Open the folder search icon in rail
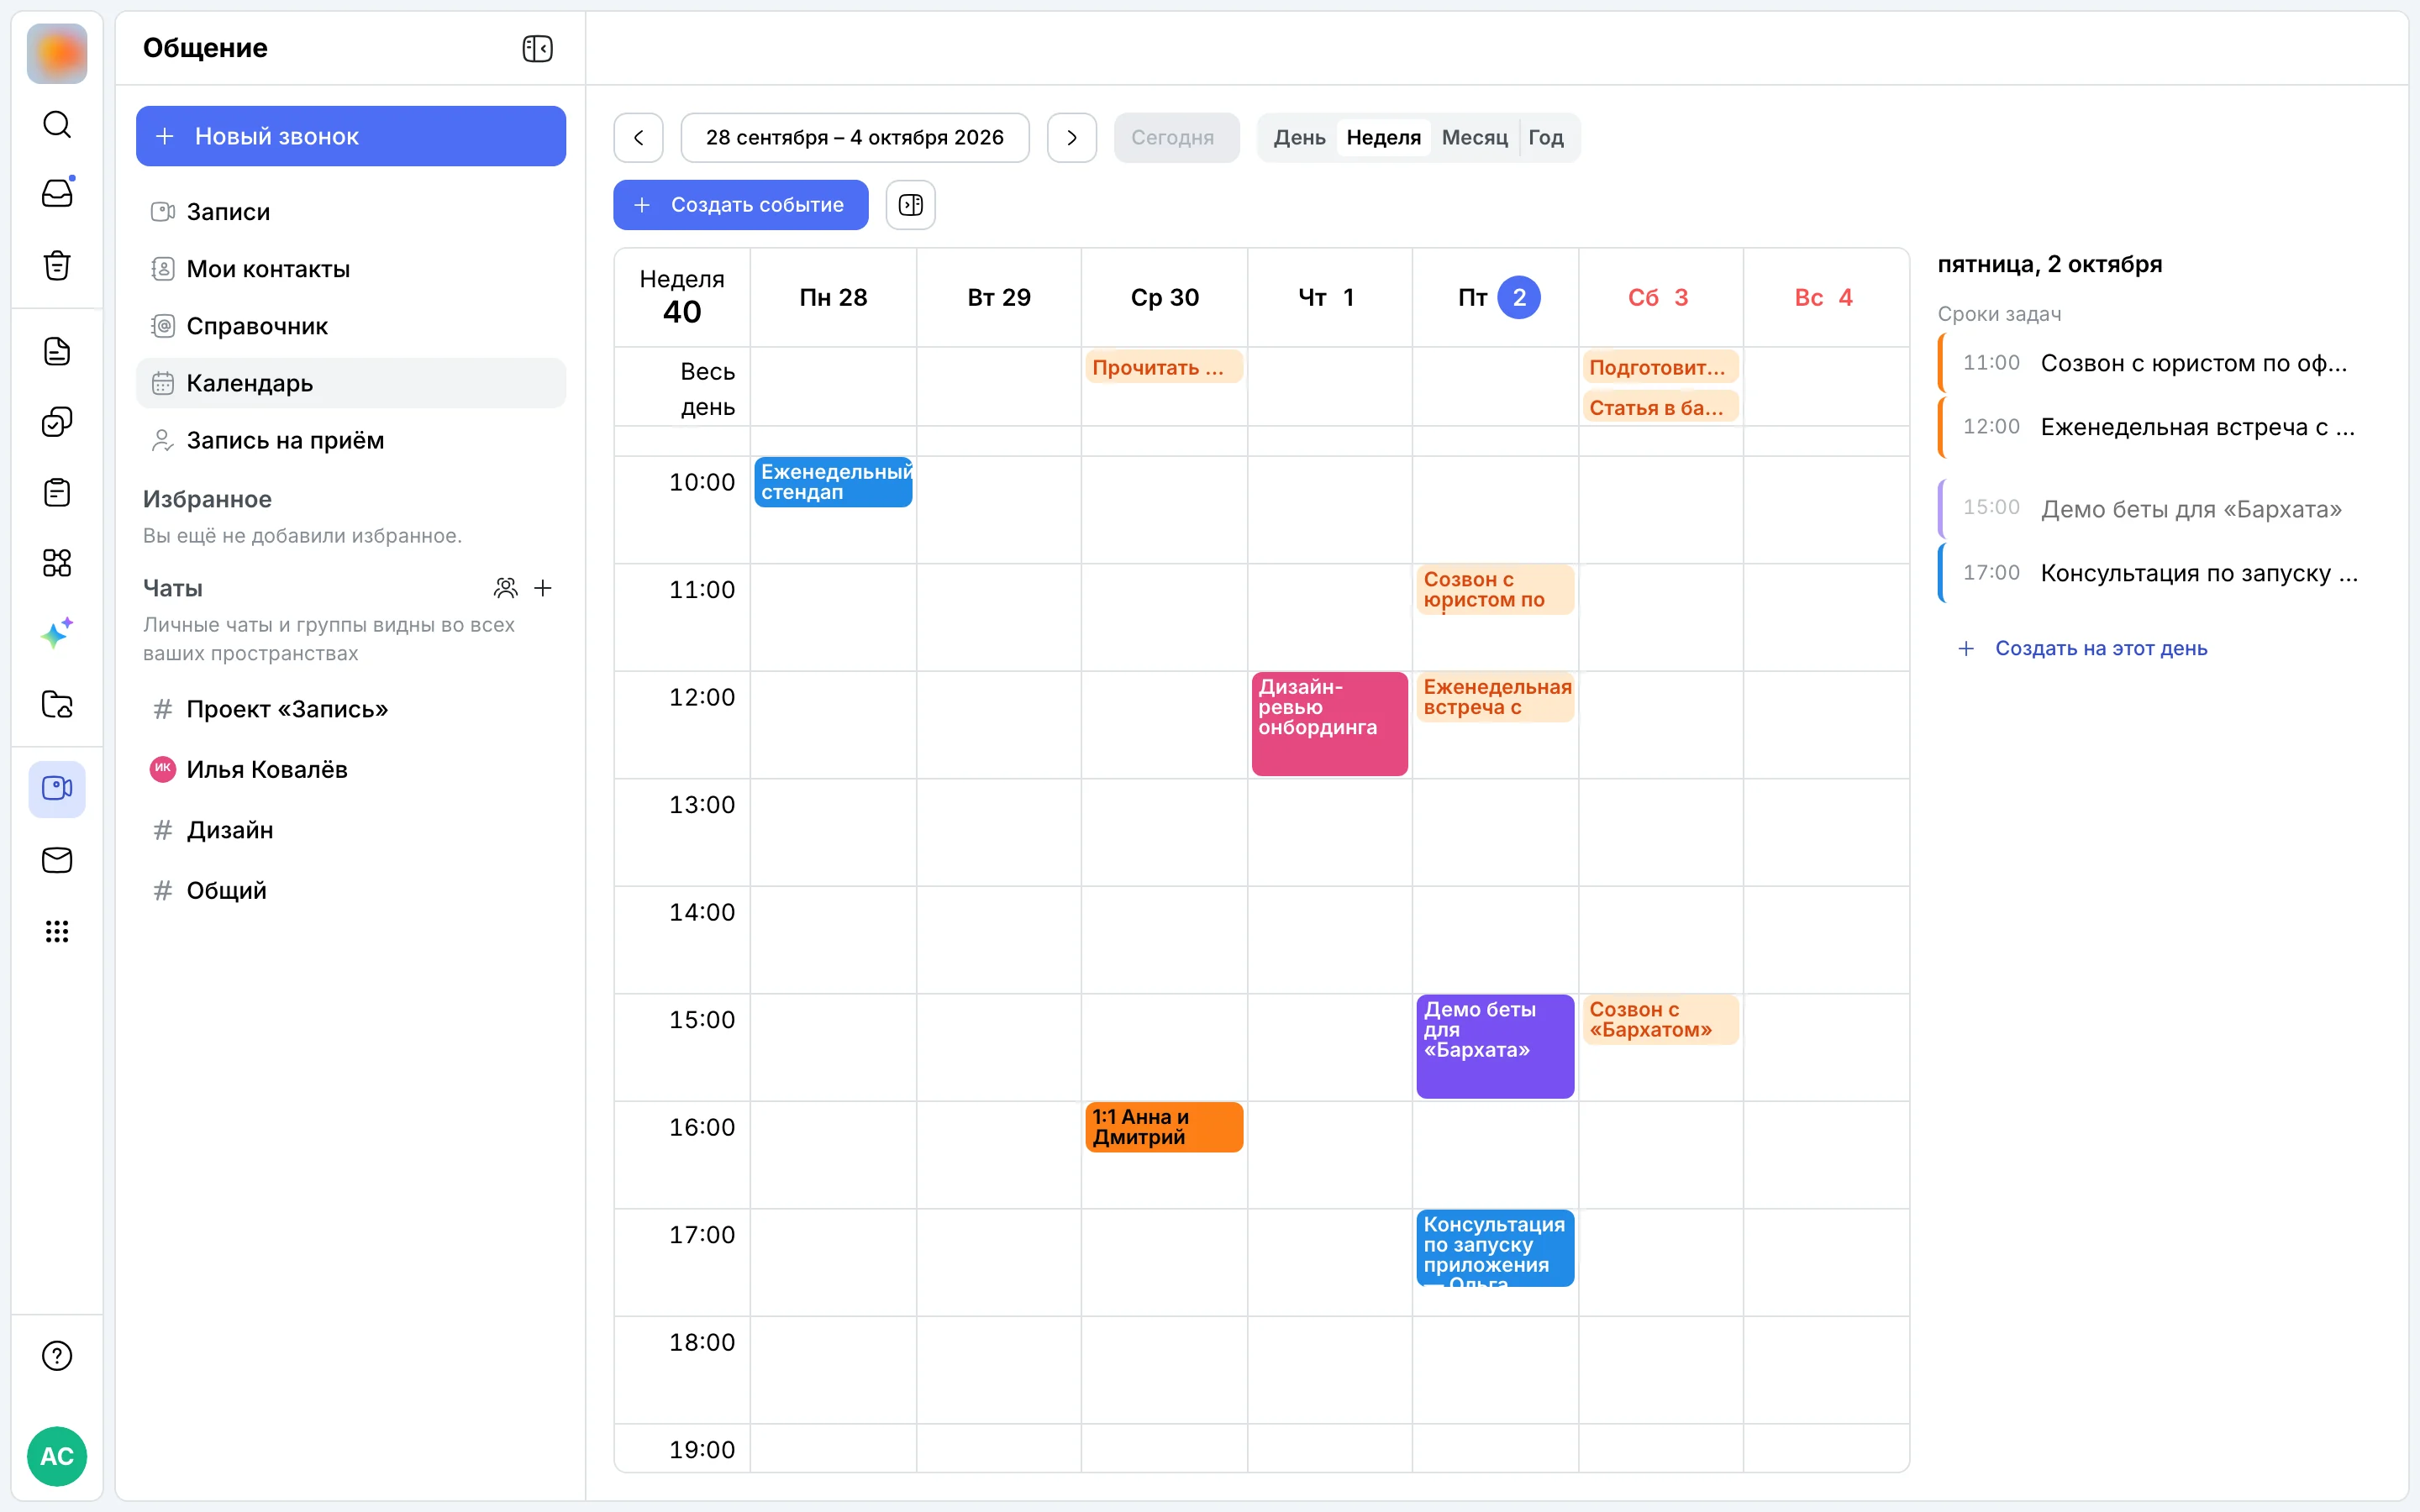This screenshot has width=2420, height=1512. coord(57,705)
